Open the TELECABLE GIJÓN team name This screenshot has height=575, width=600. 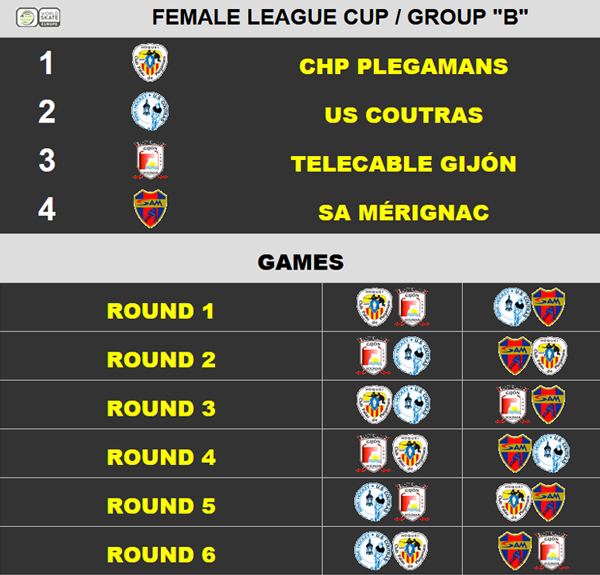[404, 164]
